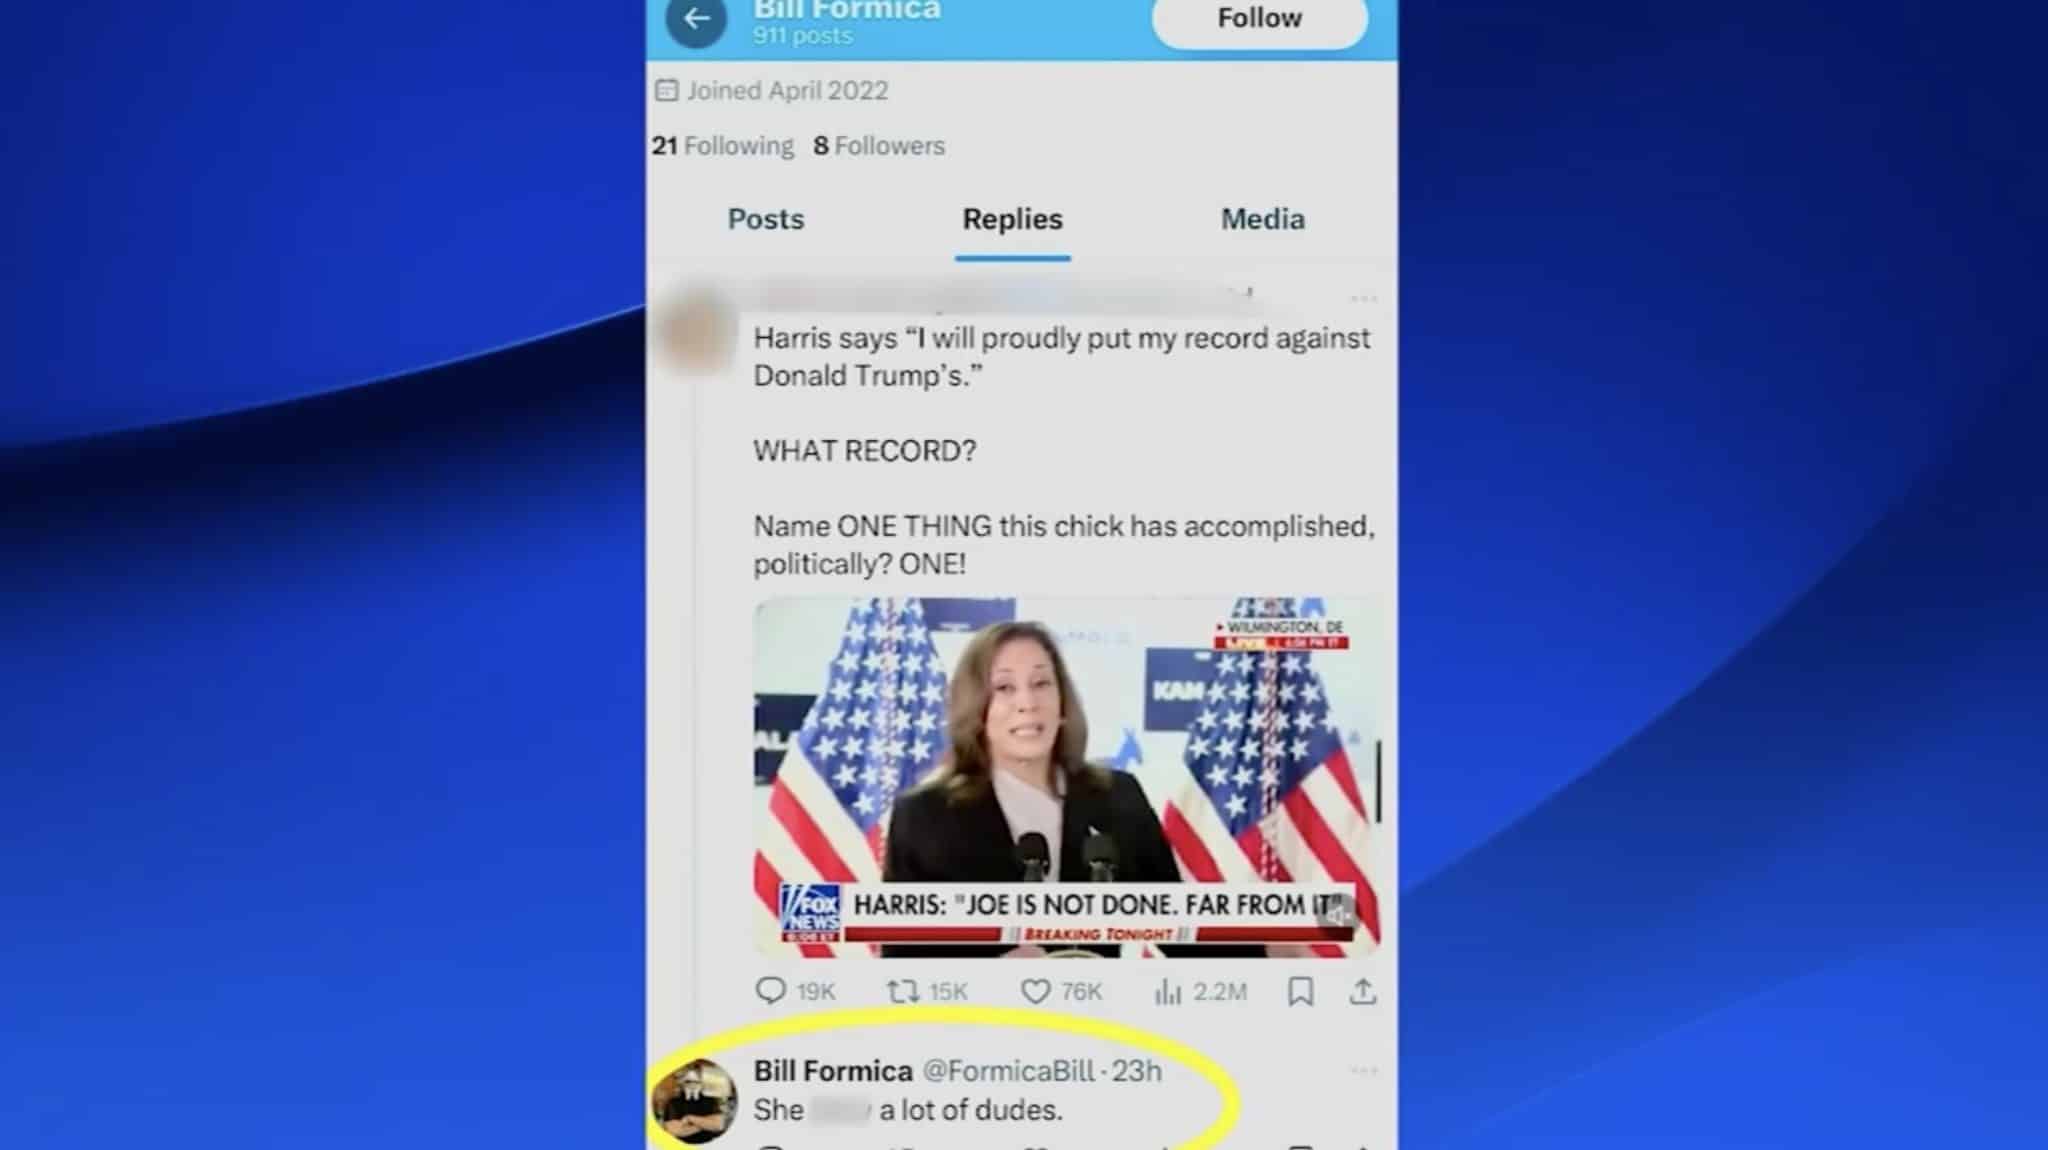
Task: Go back using the arrow icon
Action: (x=696, y=19)
